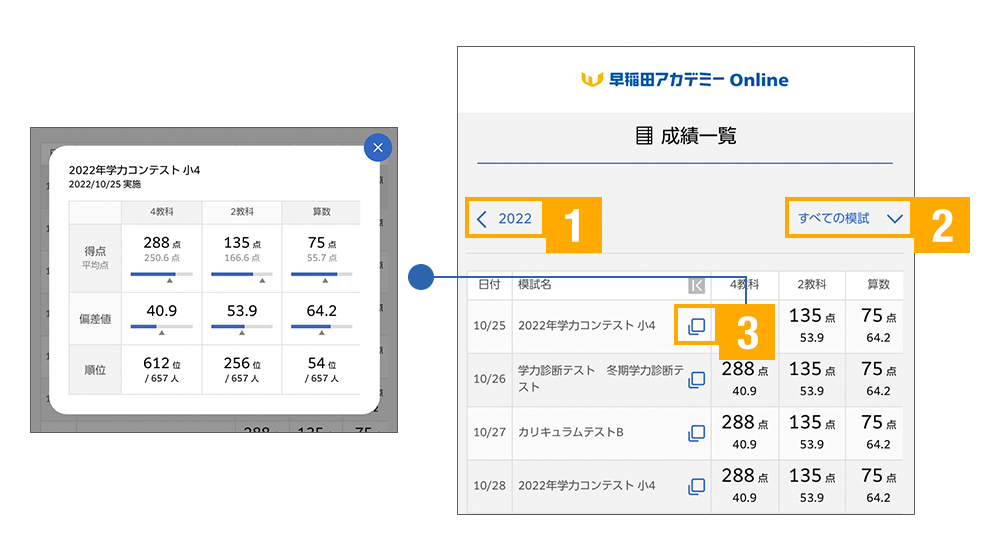
Task: Open details icon for the 10/26 学力診断テスト row
Action: (x=696, y=379)
